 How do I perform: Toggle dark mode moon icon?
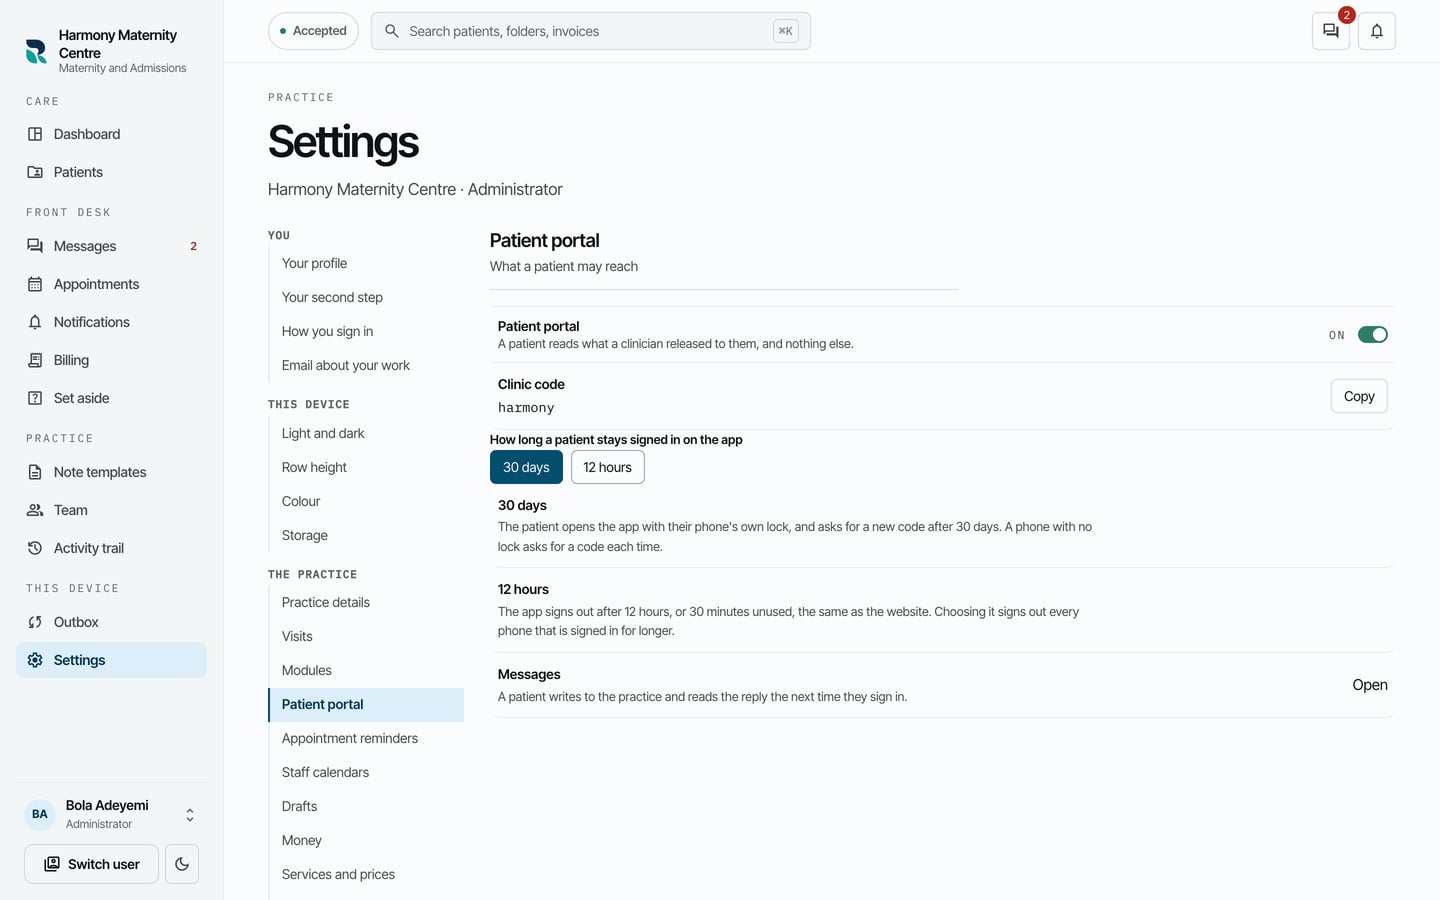click(182, 864)
